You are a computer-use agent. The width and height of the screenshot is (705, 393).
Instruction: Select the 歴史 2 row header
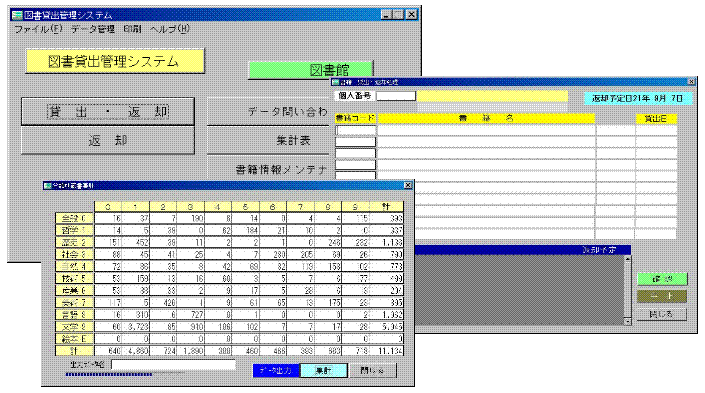click(75, 242)
